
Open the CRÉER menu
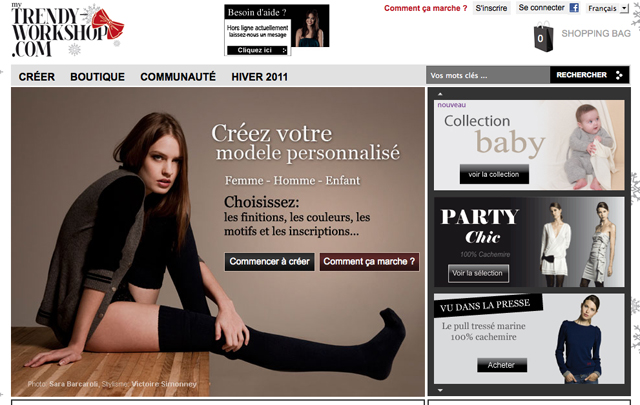pos(37,77)
